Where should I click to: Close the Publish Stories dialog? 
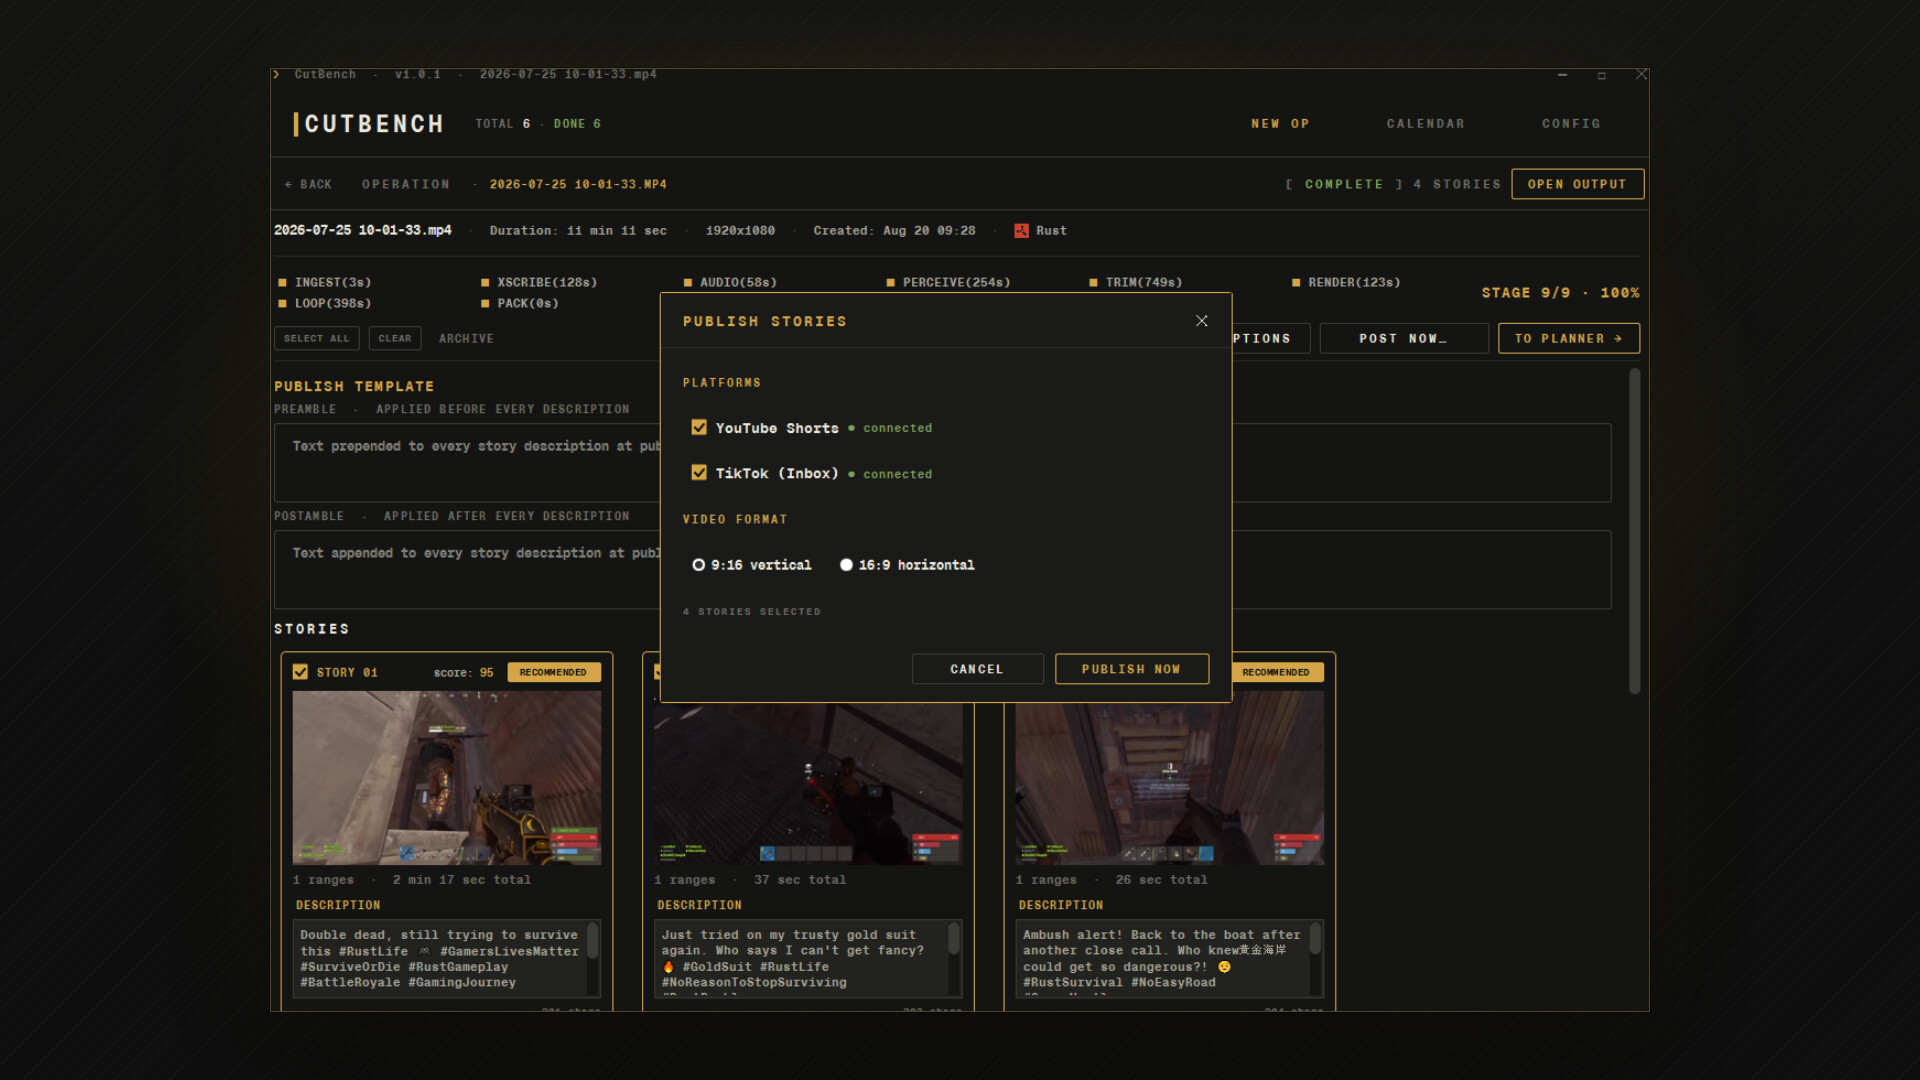1201,321
